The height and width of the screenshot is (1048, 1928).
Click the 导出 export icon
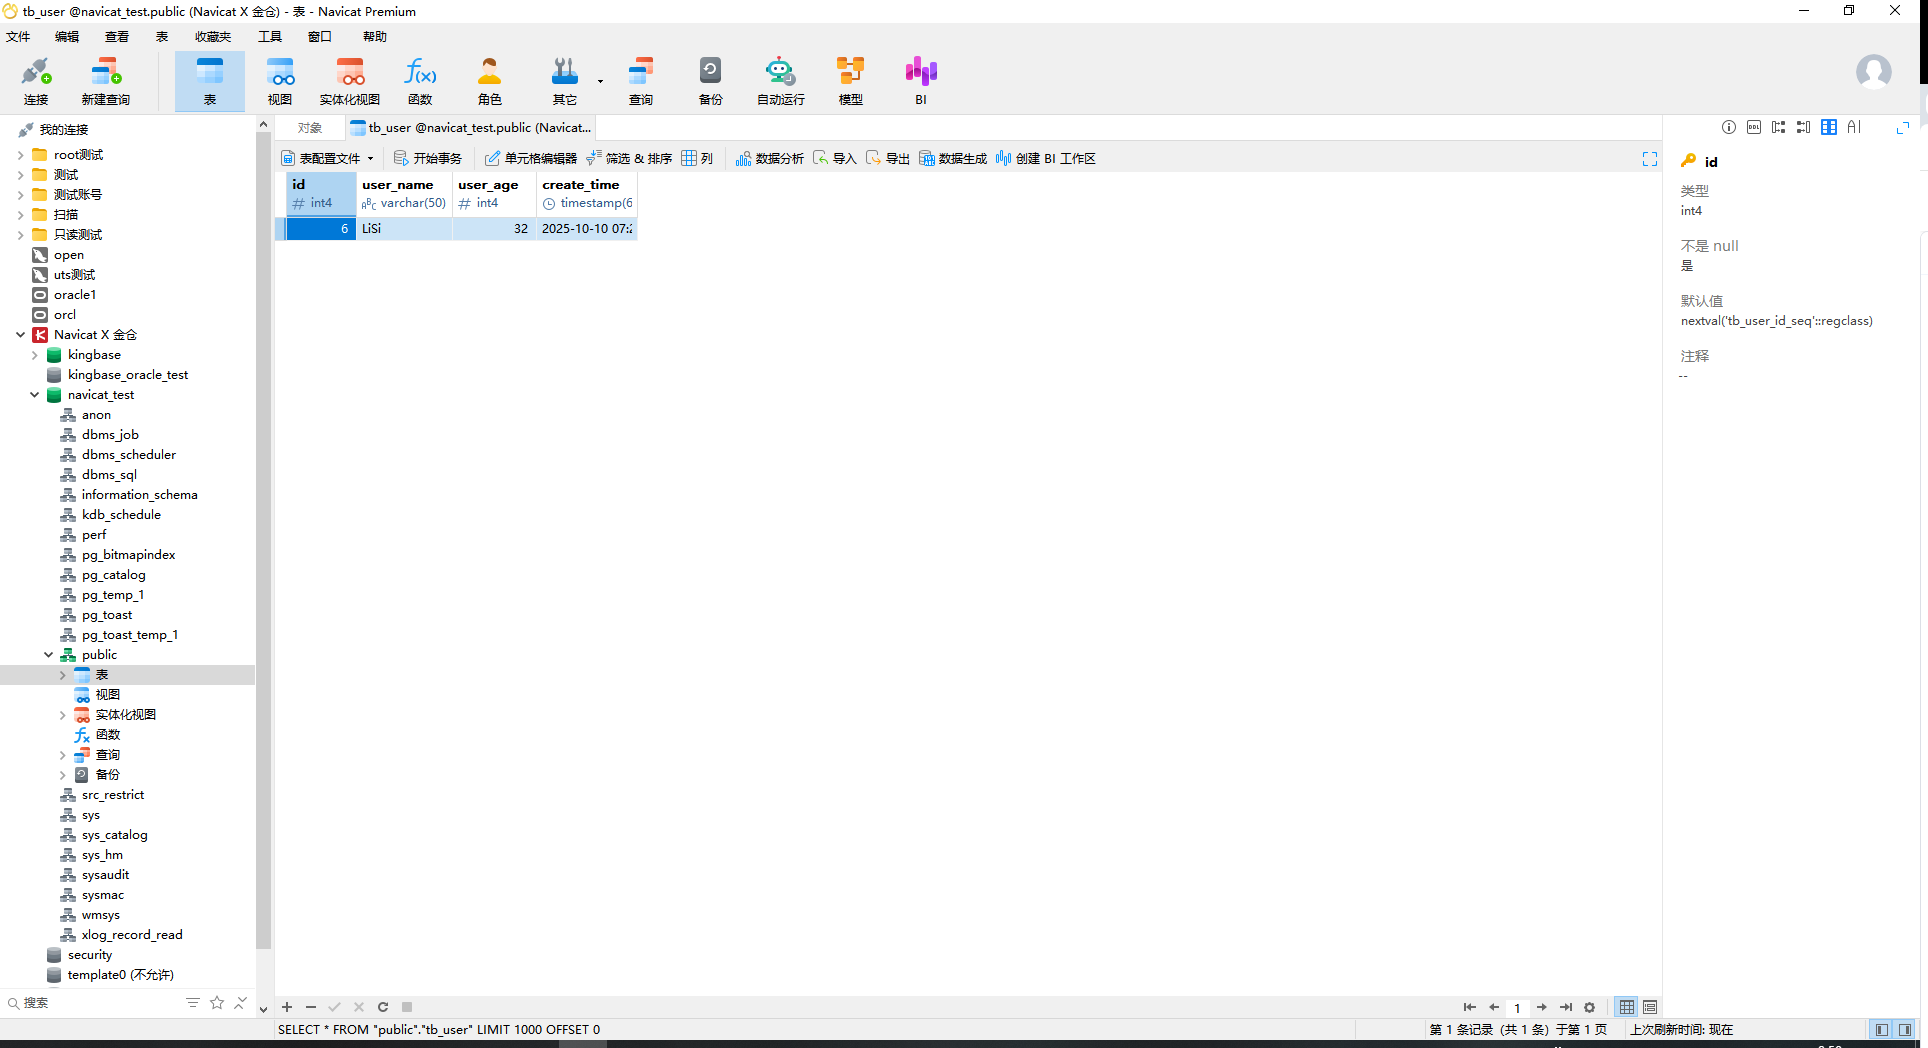coord(888,158)
